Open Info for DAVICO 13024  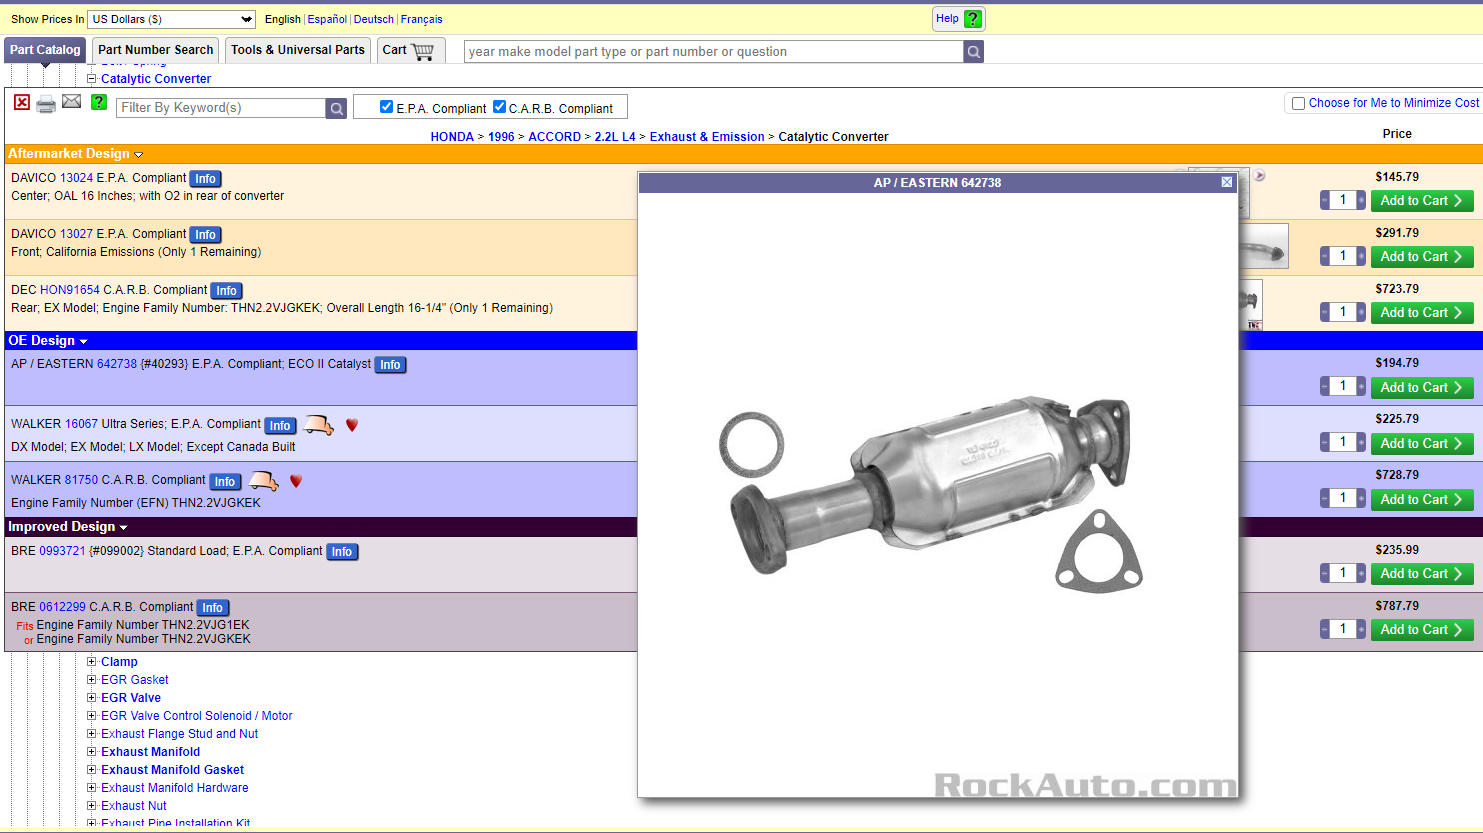[205, 179]
